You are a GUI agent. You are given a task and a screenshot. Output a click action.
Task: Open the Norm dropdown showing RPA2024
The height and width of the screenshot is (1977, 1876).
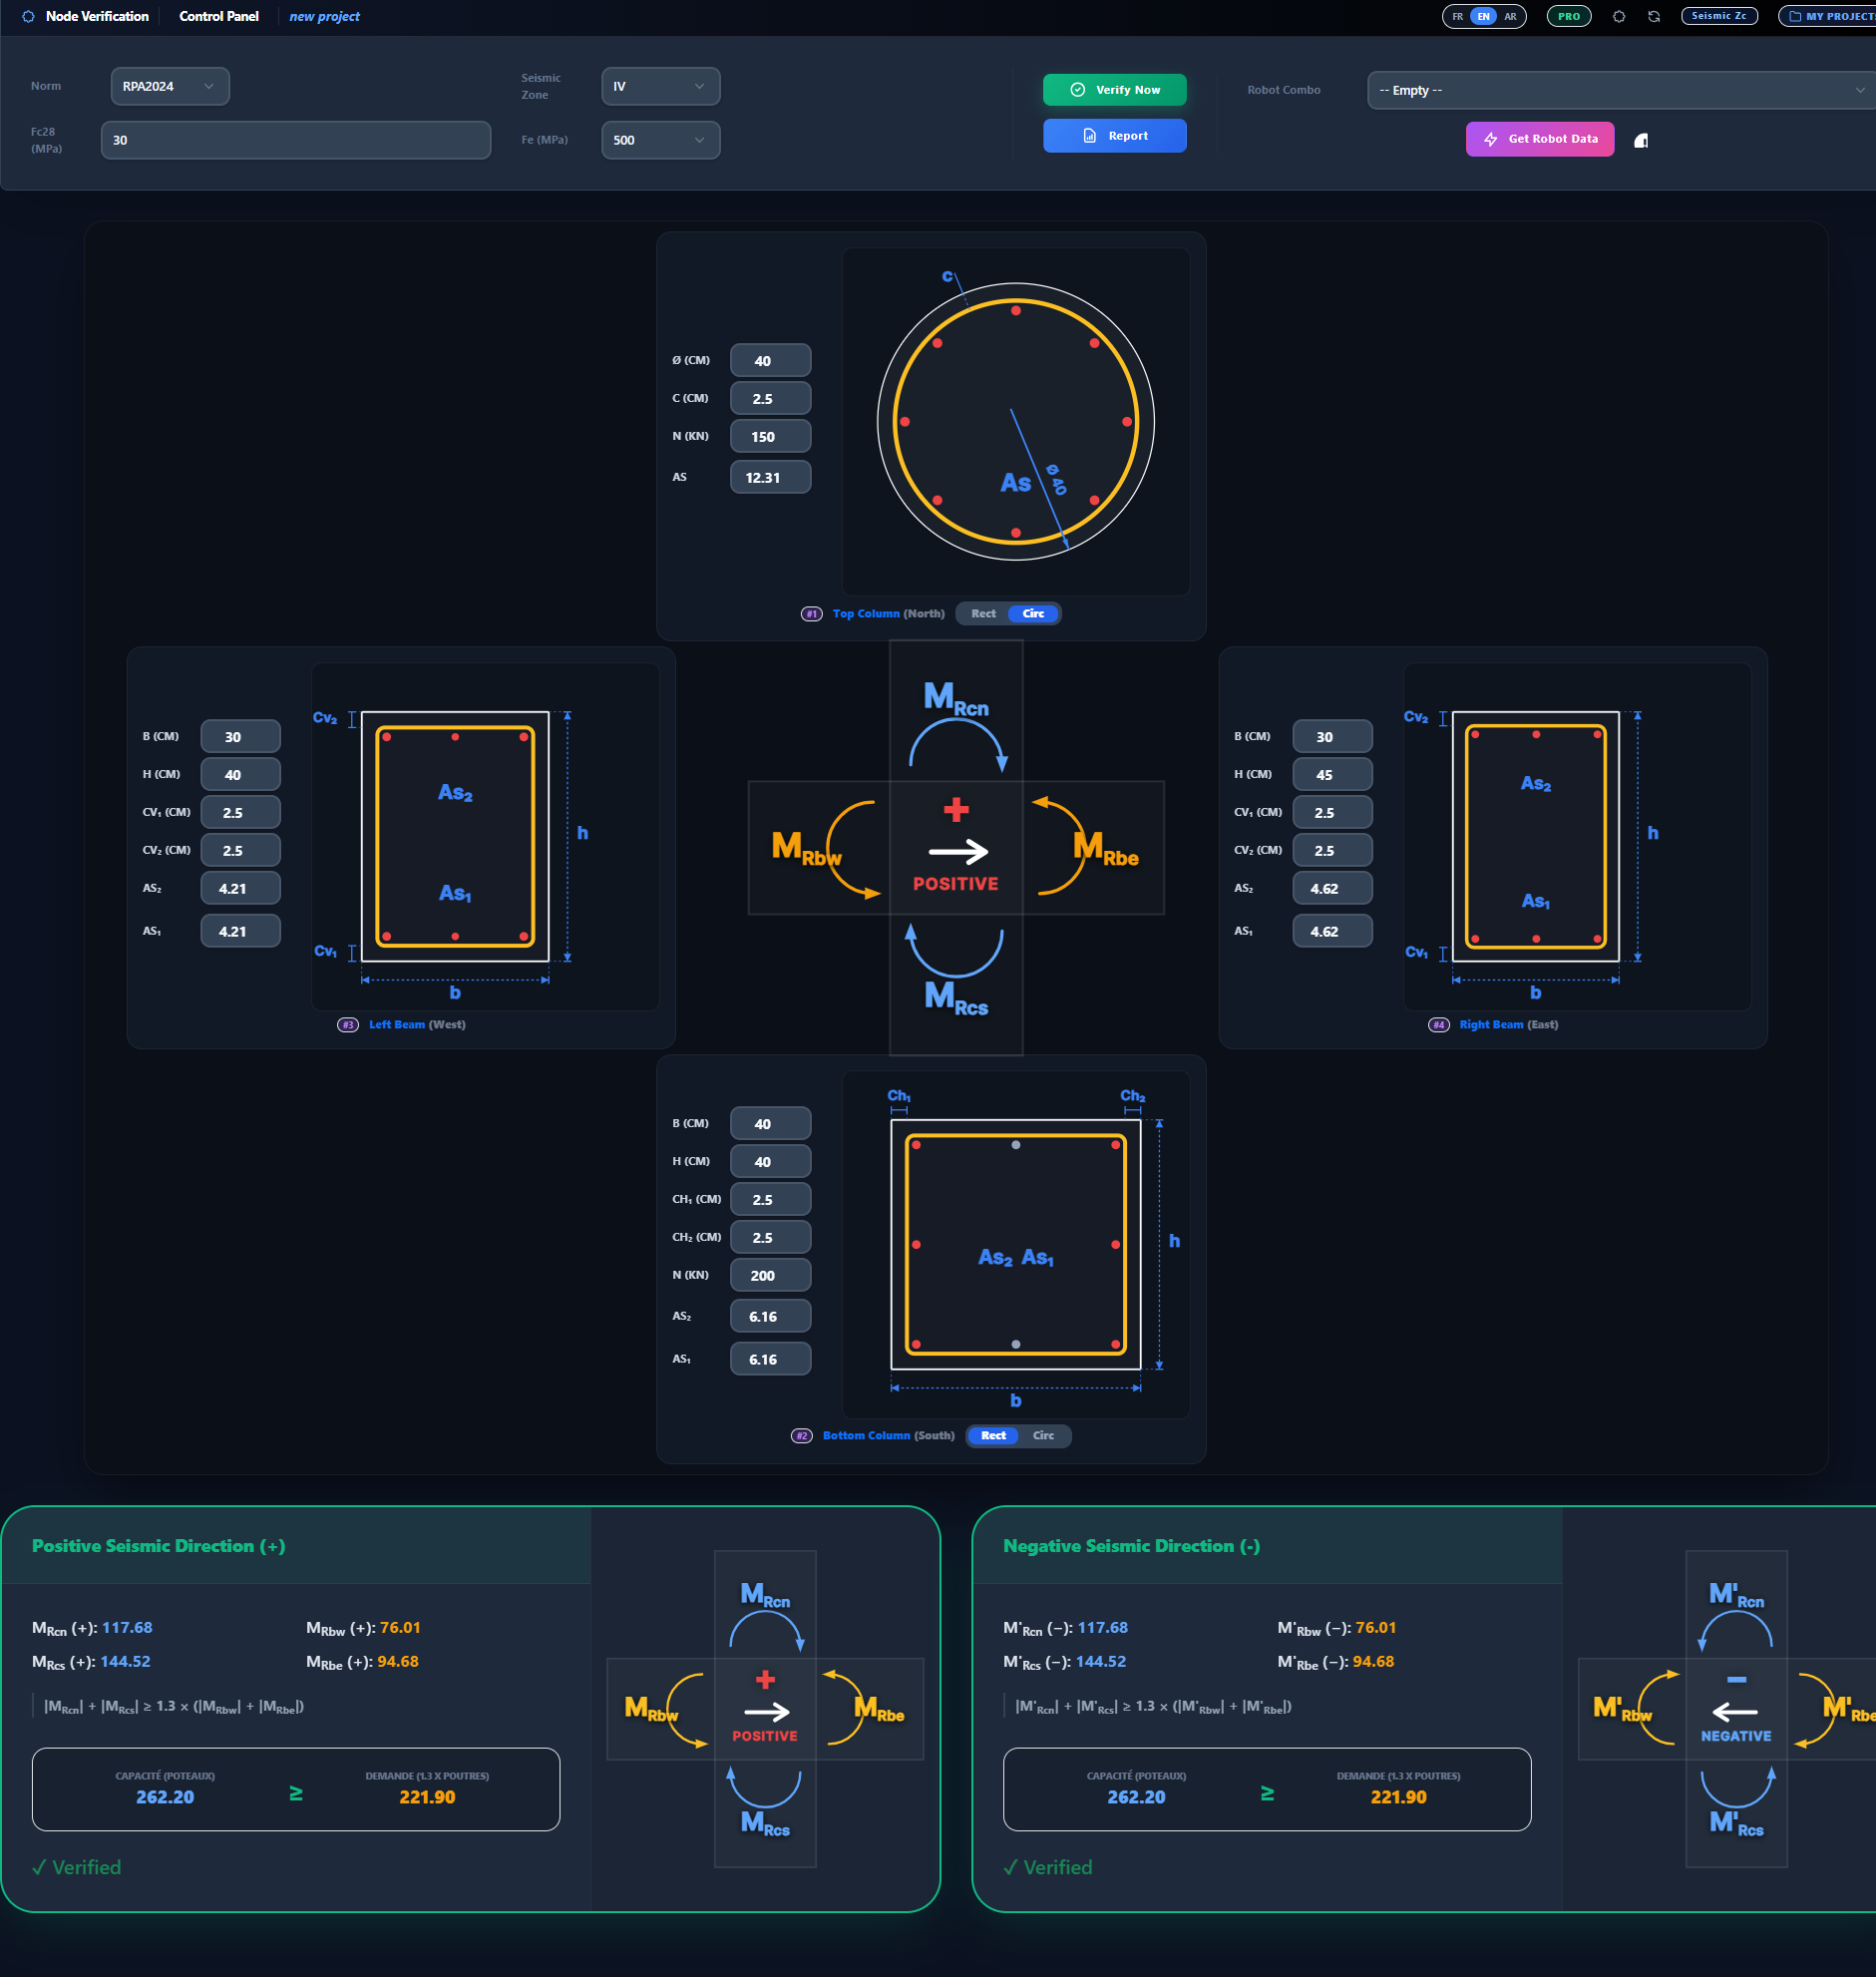[x=170, y=86]
